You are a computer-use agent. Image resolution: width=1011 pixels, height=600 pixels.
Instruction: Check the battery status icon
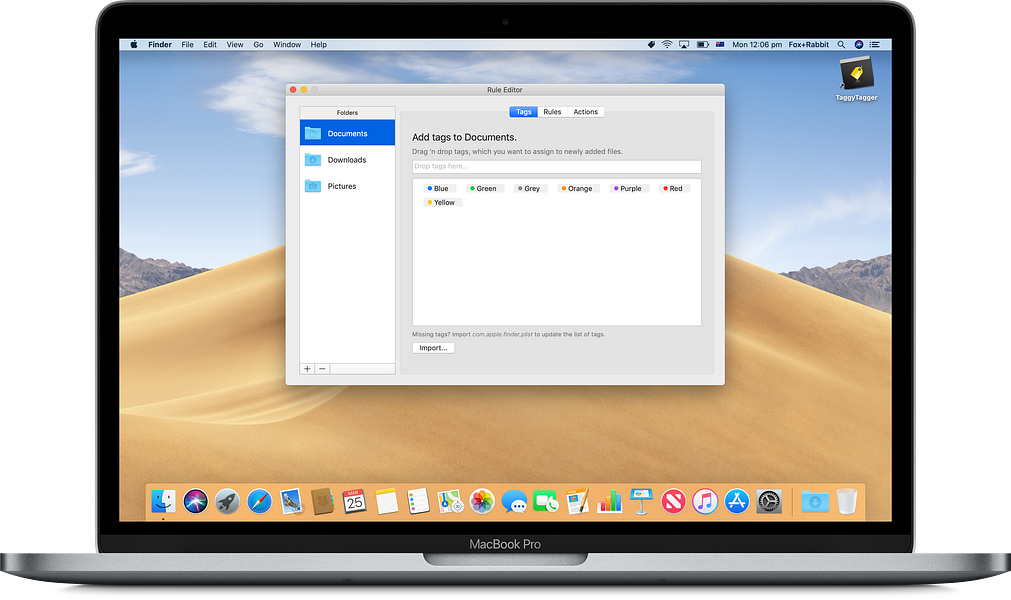point(703,44)
